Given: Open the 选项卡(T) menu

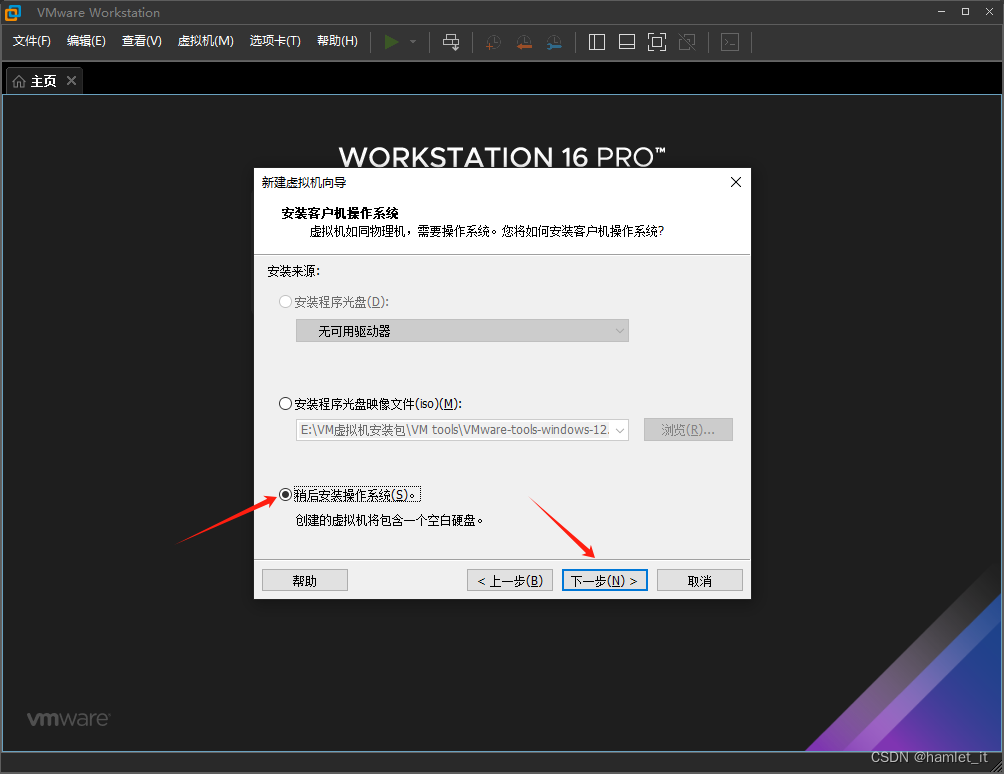Looking at the screenshot, I should tap(275, 41).
